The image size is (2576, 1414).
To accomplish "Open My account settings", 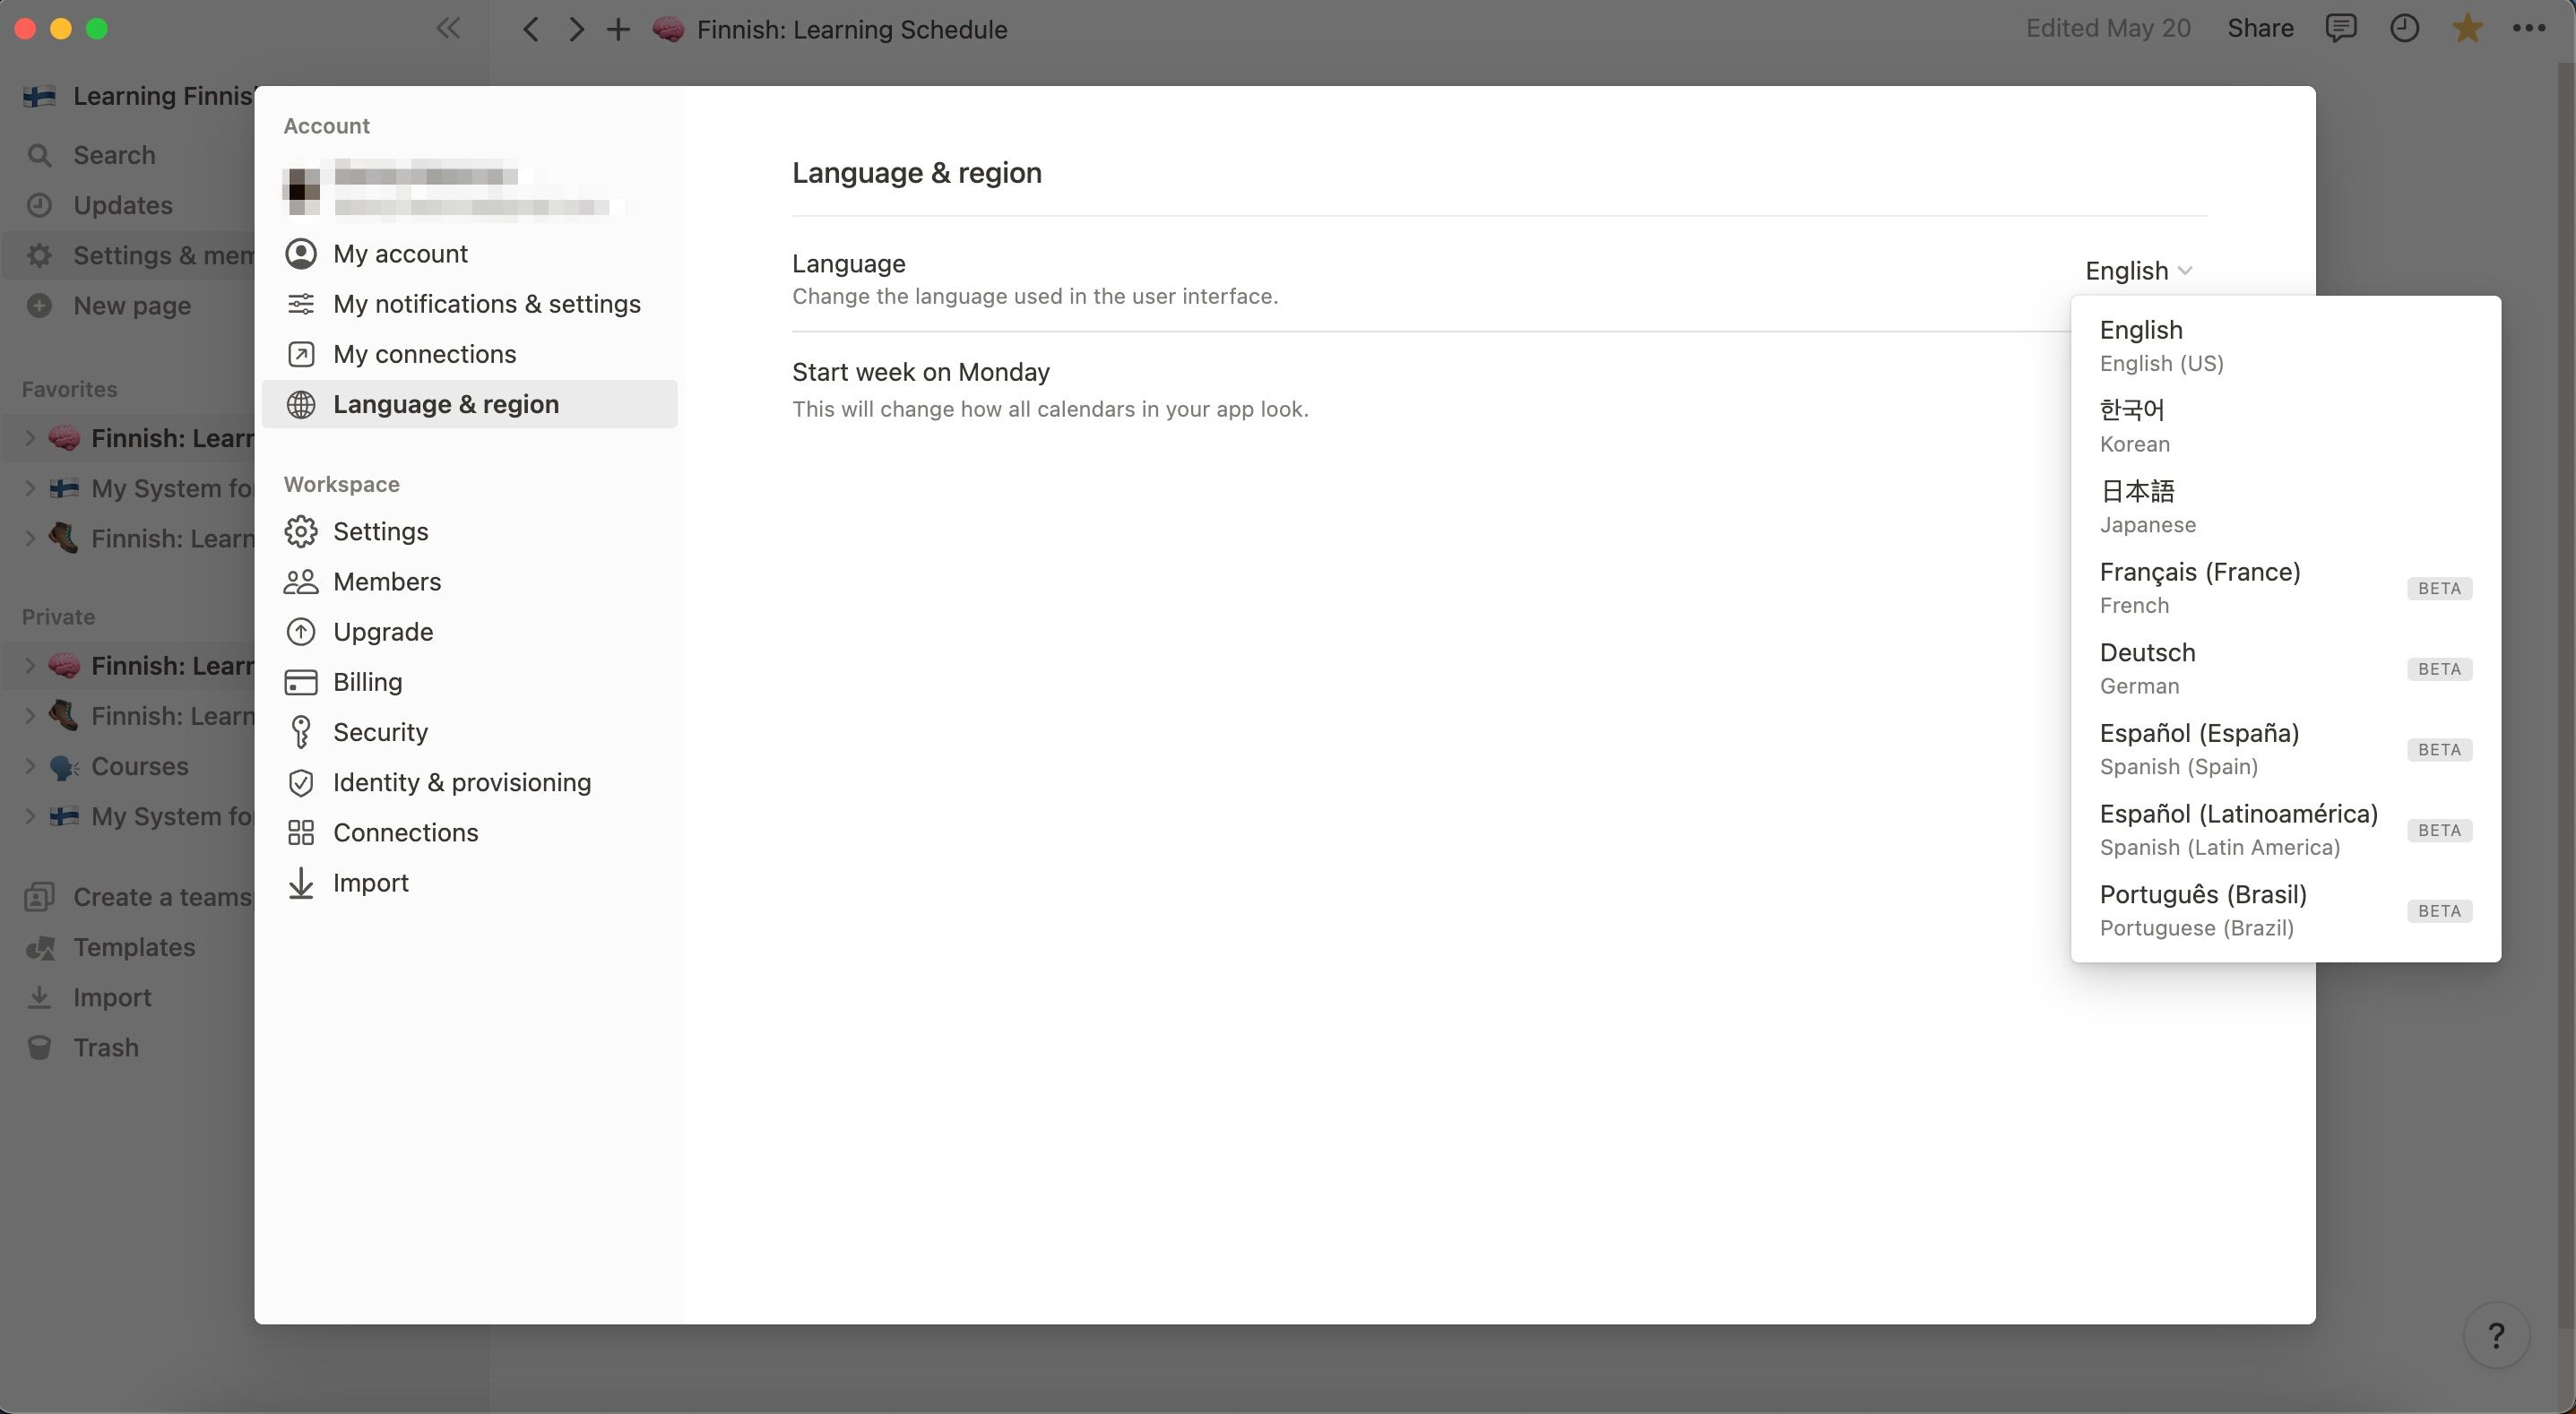I will point(399,254).
